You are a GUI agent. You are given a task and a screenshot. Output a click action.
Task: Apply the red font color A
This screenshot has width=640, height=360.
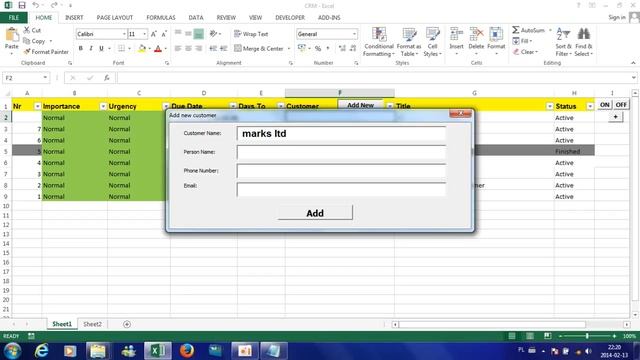tap(158, 49)
